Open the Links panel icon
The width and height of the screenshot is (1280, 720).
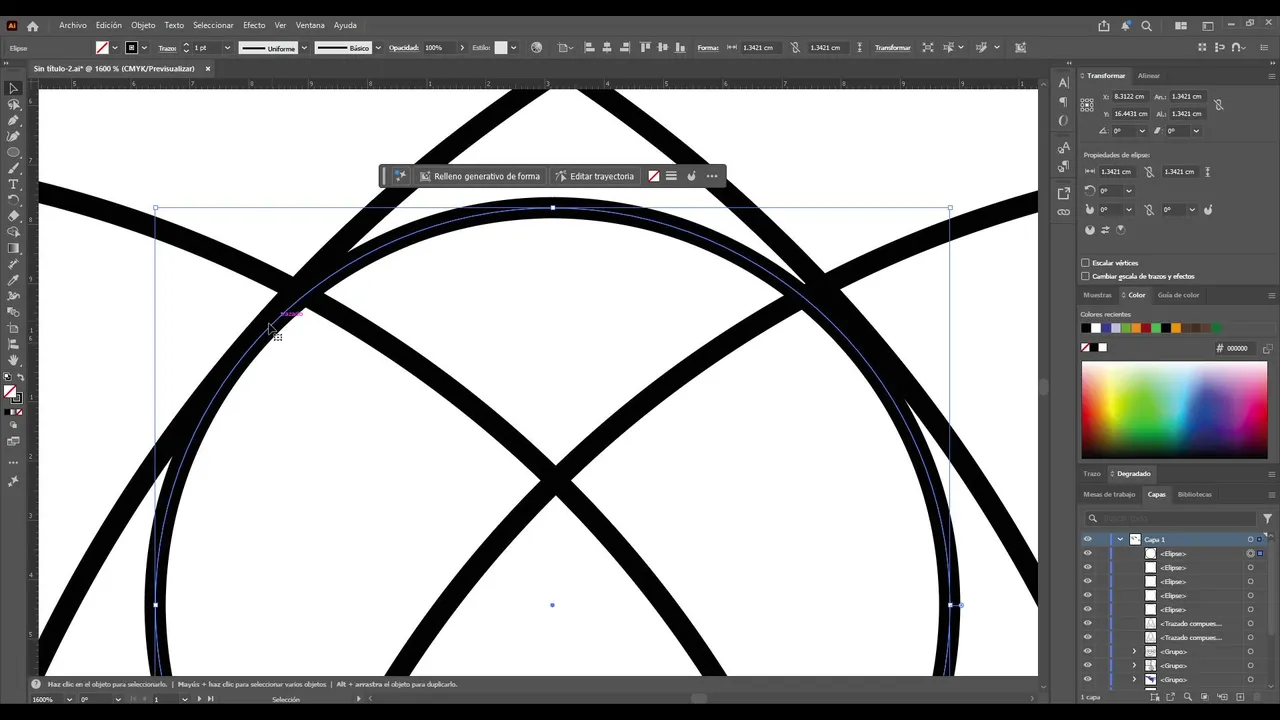click(1063, 211)
